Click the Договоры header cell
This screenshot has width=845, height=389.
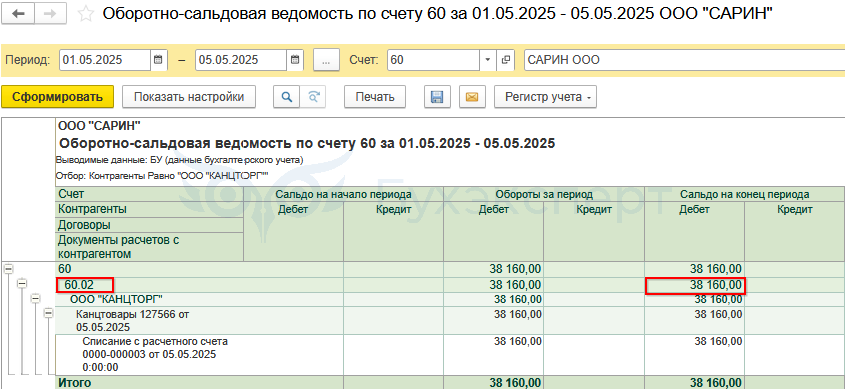tap(150, 225)
